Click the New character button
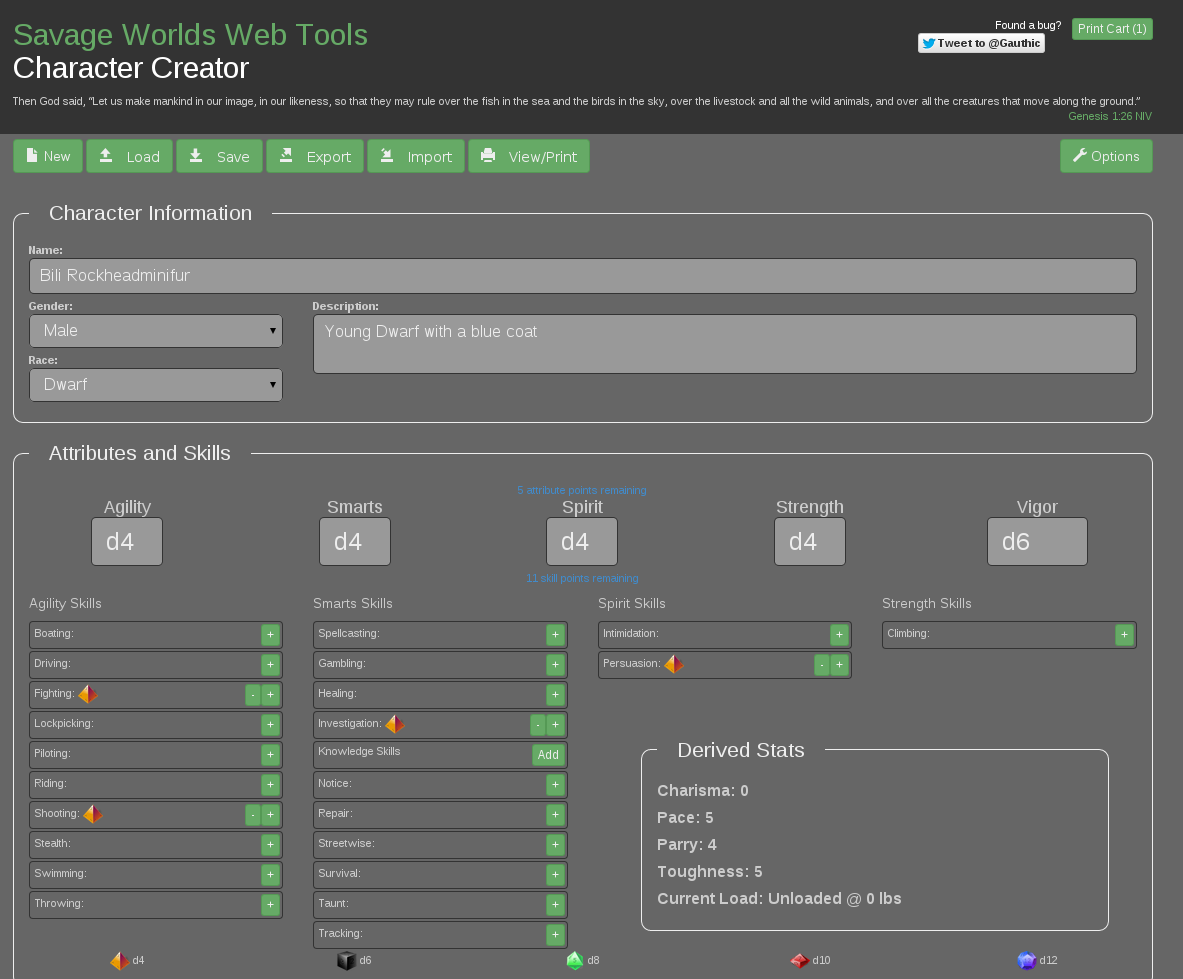This screenshot has height=979, width=1183. click(x=48, y=156)
